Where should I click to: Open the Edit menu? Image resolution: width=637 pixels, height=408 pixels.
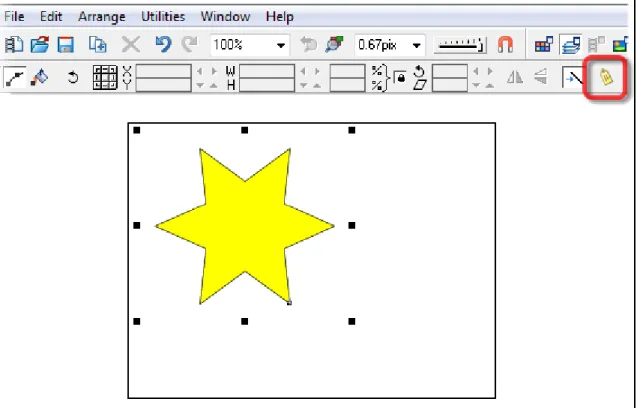[51, 17]
